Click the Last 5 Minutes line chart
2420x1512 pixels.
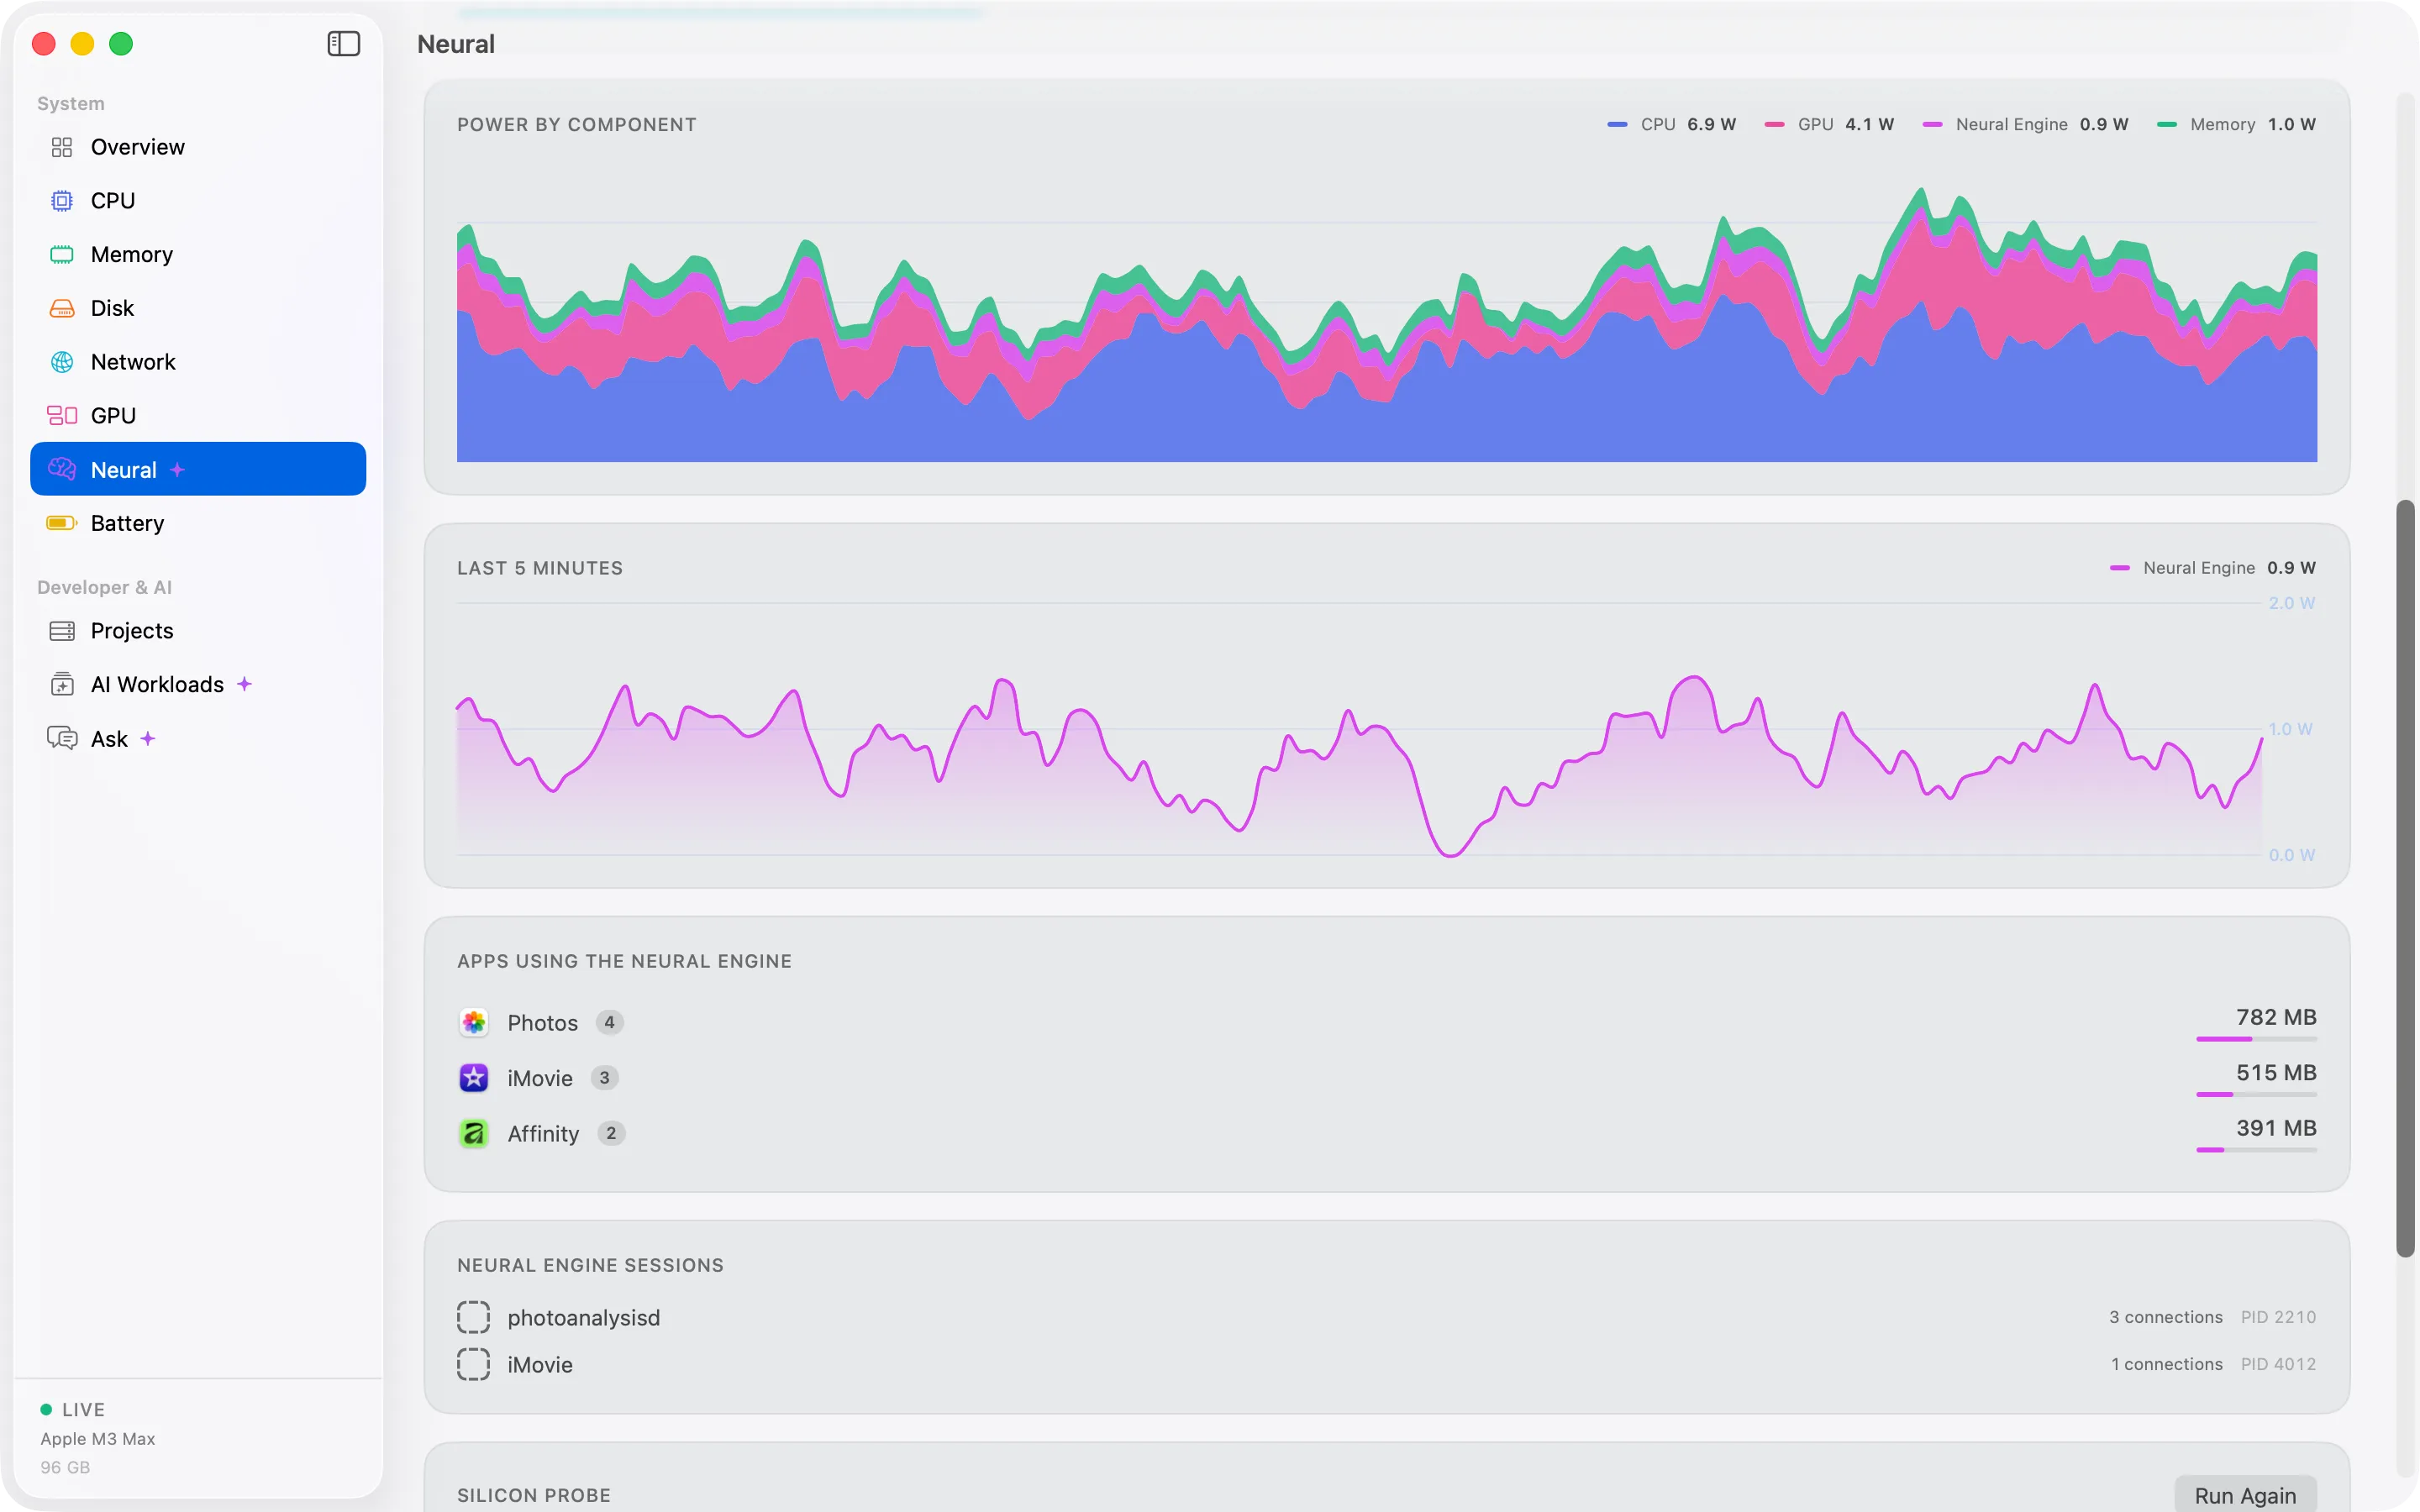(1360, 730)
